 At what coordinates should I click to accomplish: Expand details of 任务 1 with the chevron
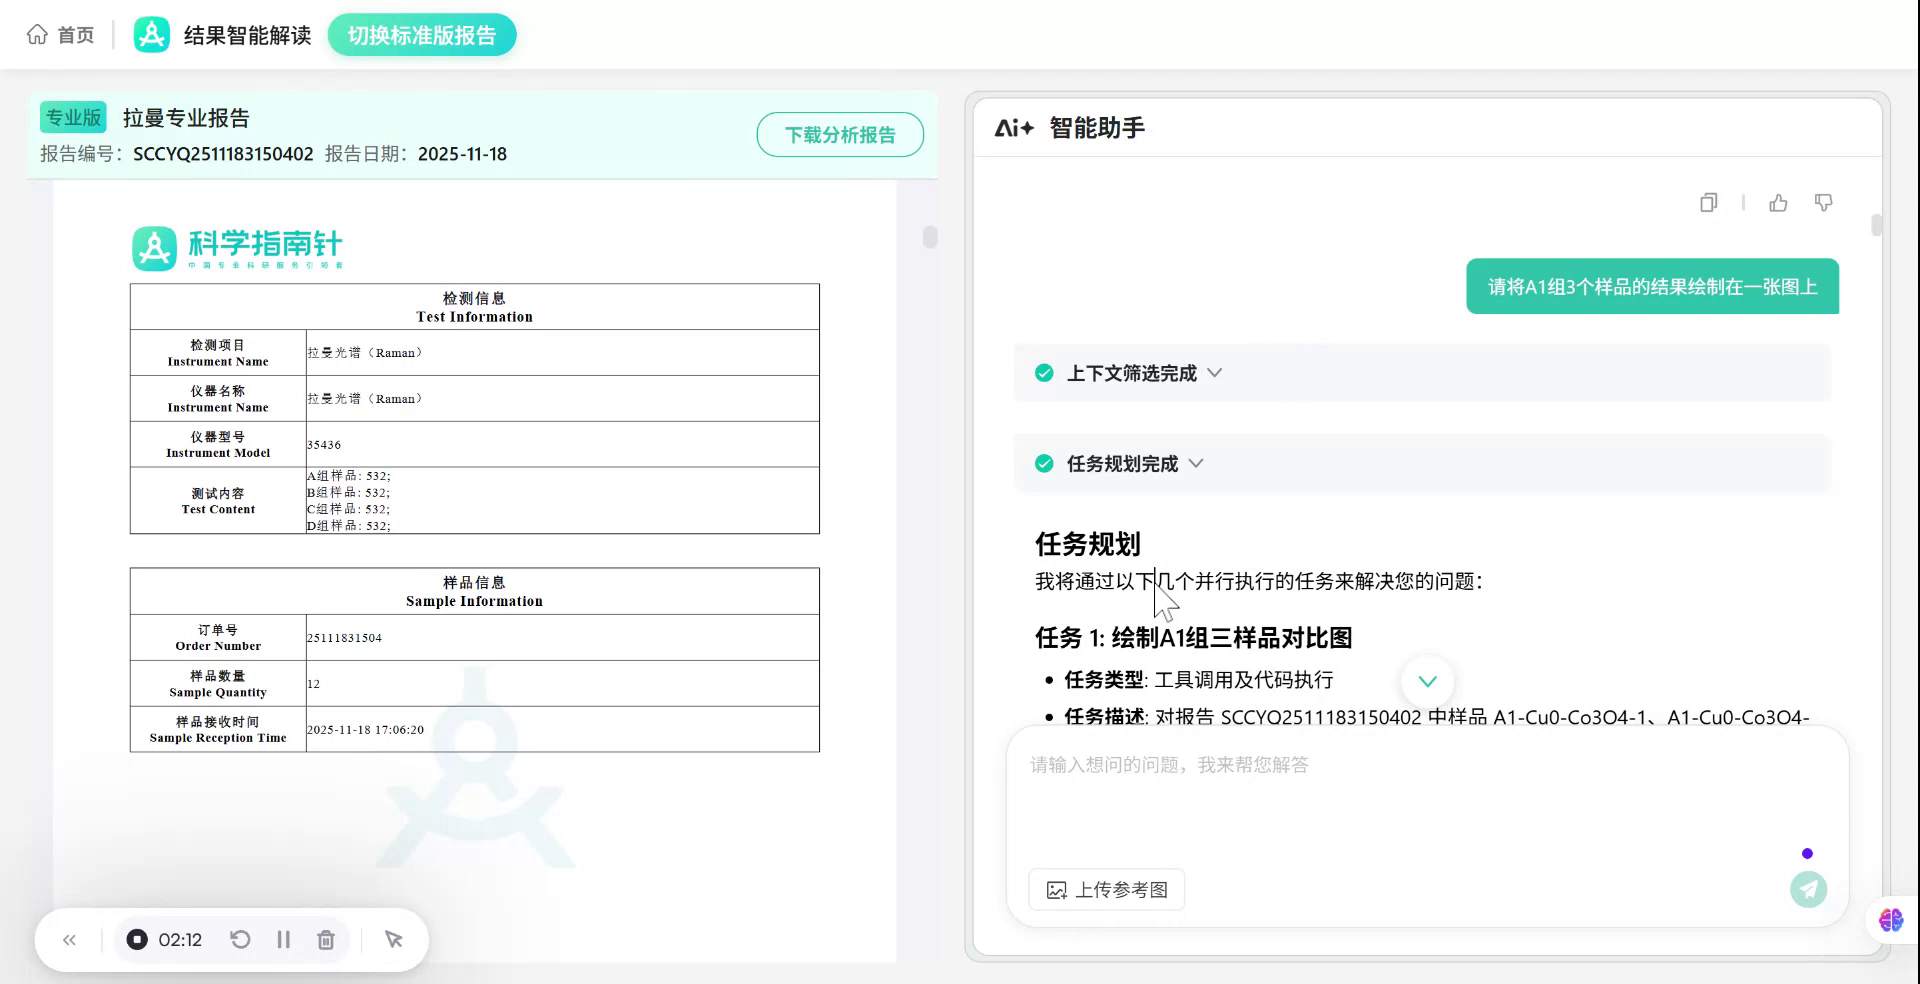(x=1427, y=682)
